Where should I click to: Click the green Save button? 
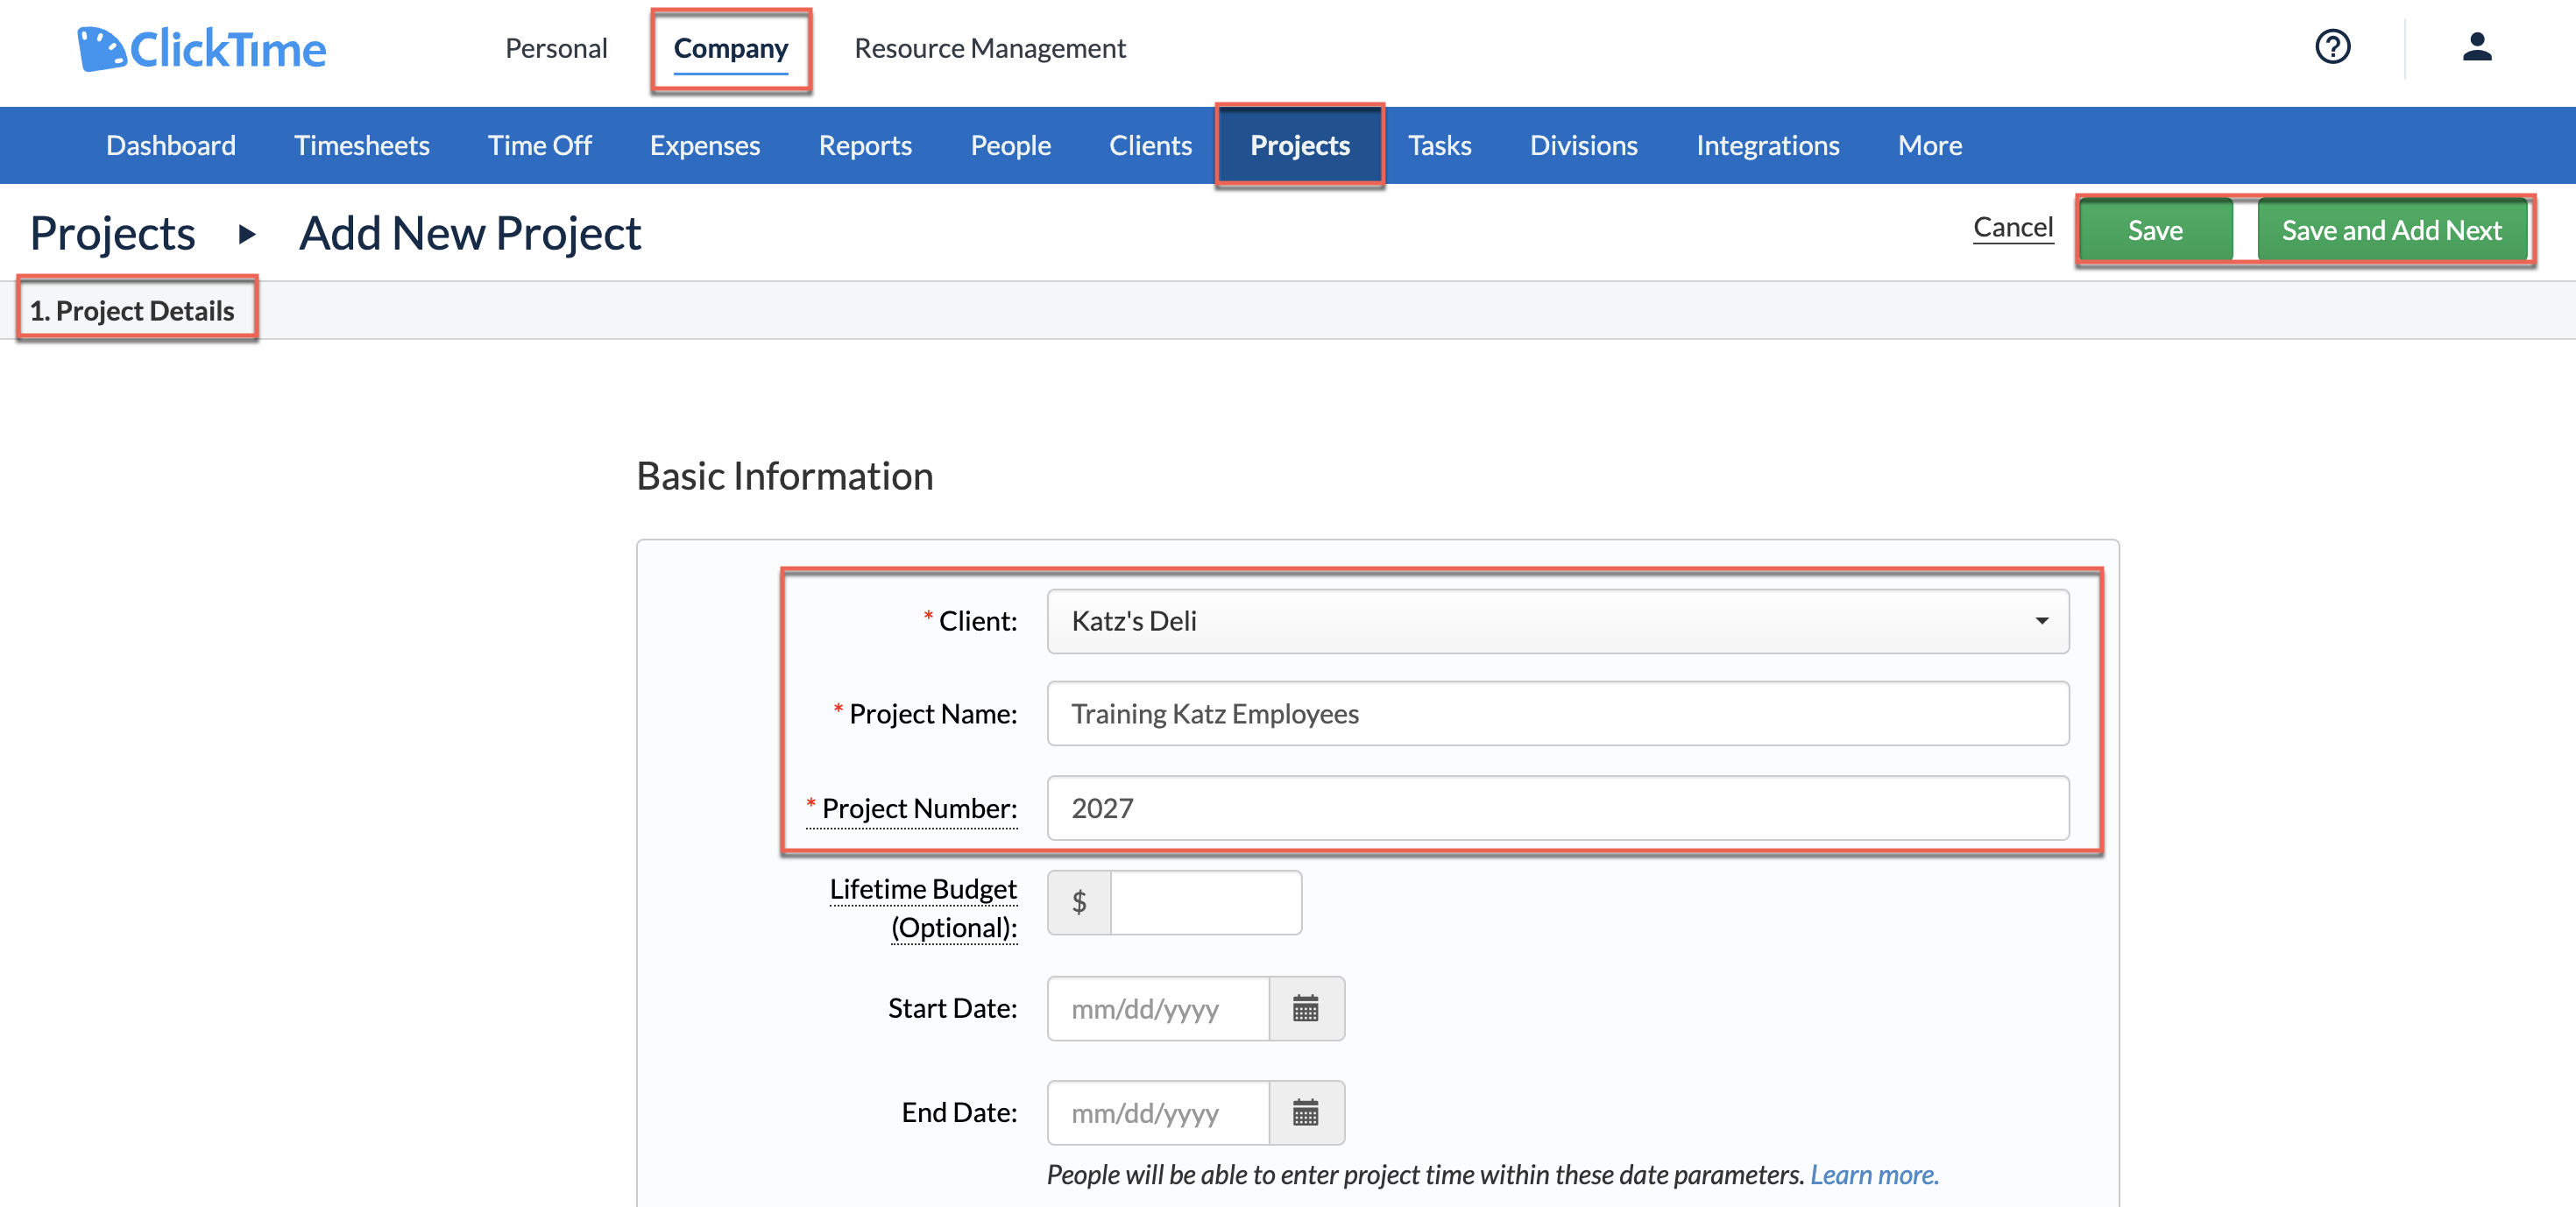[x=2155, y=230]
